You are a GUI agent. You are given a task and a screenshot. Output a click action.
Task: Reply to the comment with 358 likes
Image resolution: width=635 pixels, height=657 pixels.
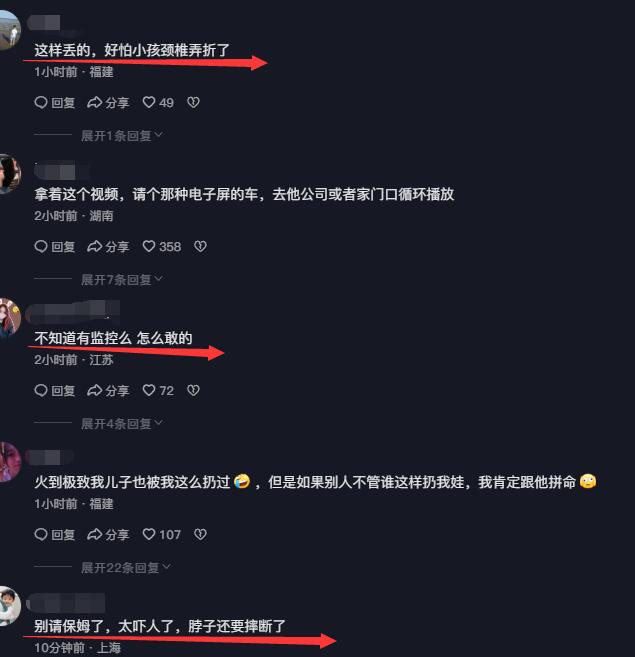point(54,246)
